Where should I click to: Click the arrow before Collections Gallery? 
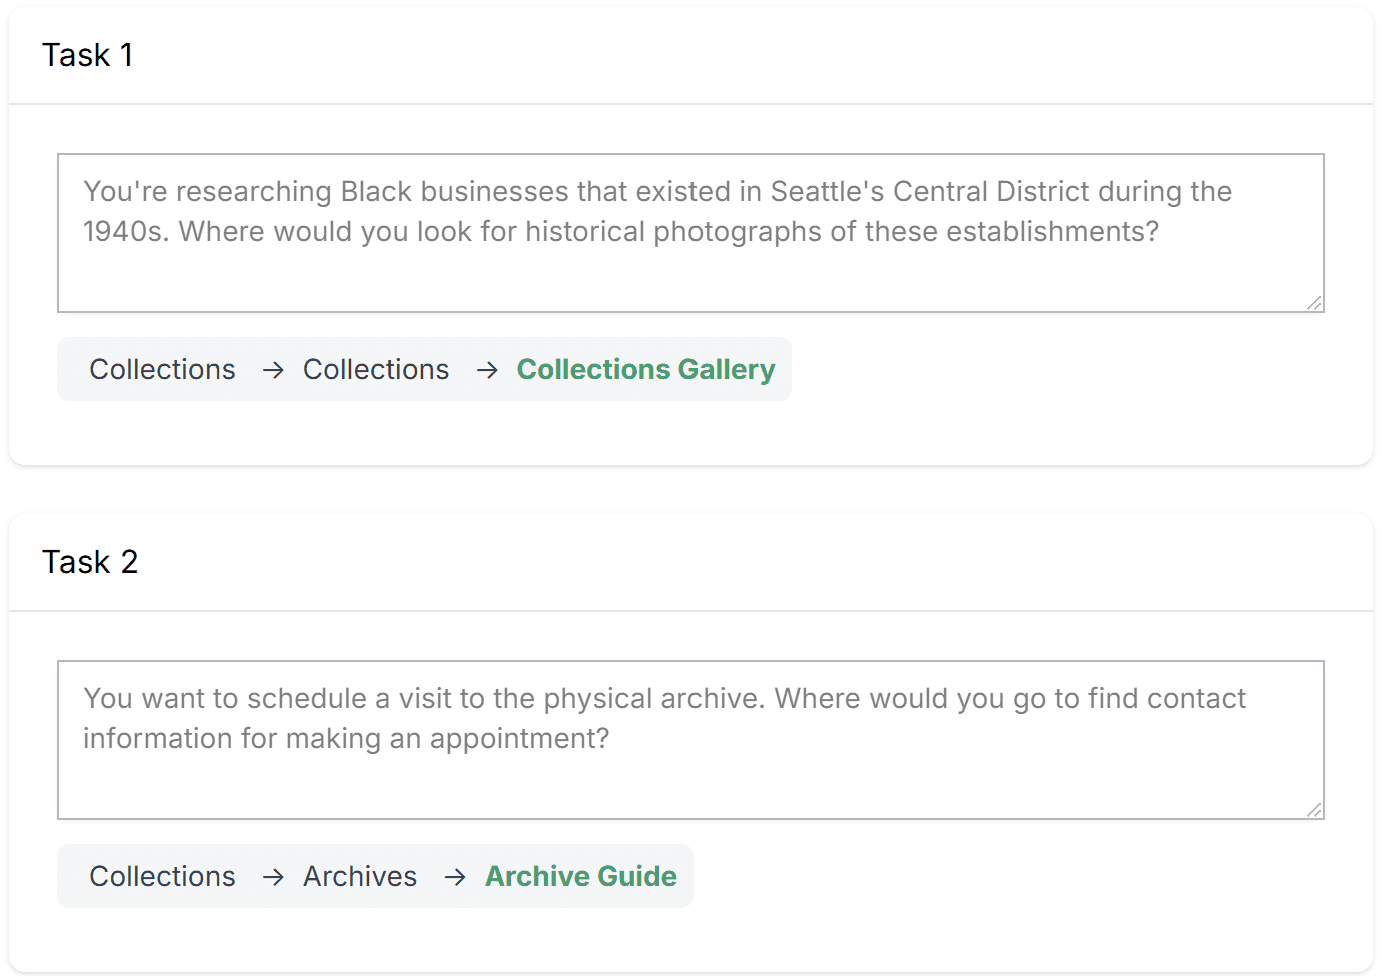point(487,370)
